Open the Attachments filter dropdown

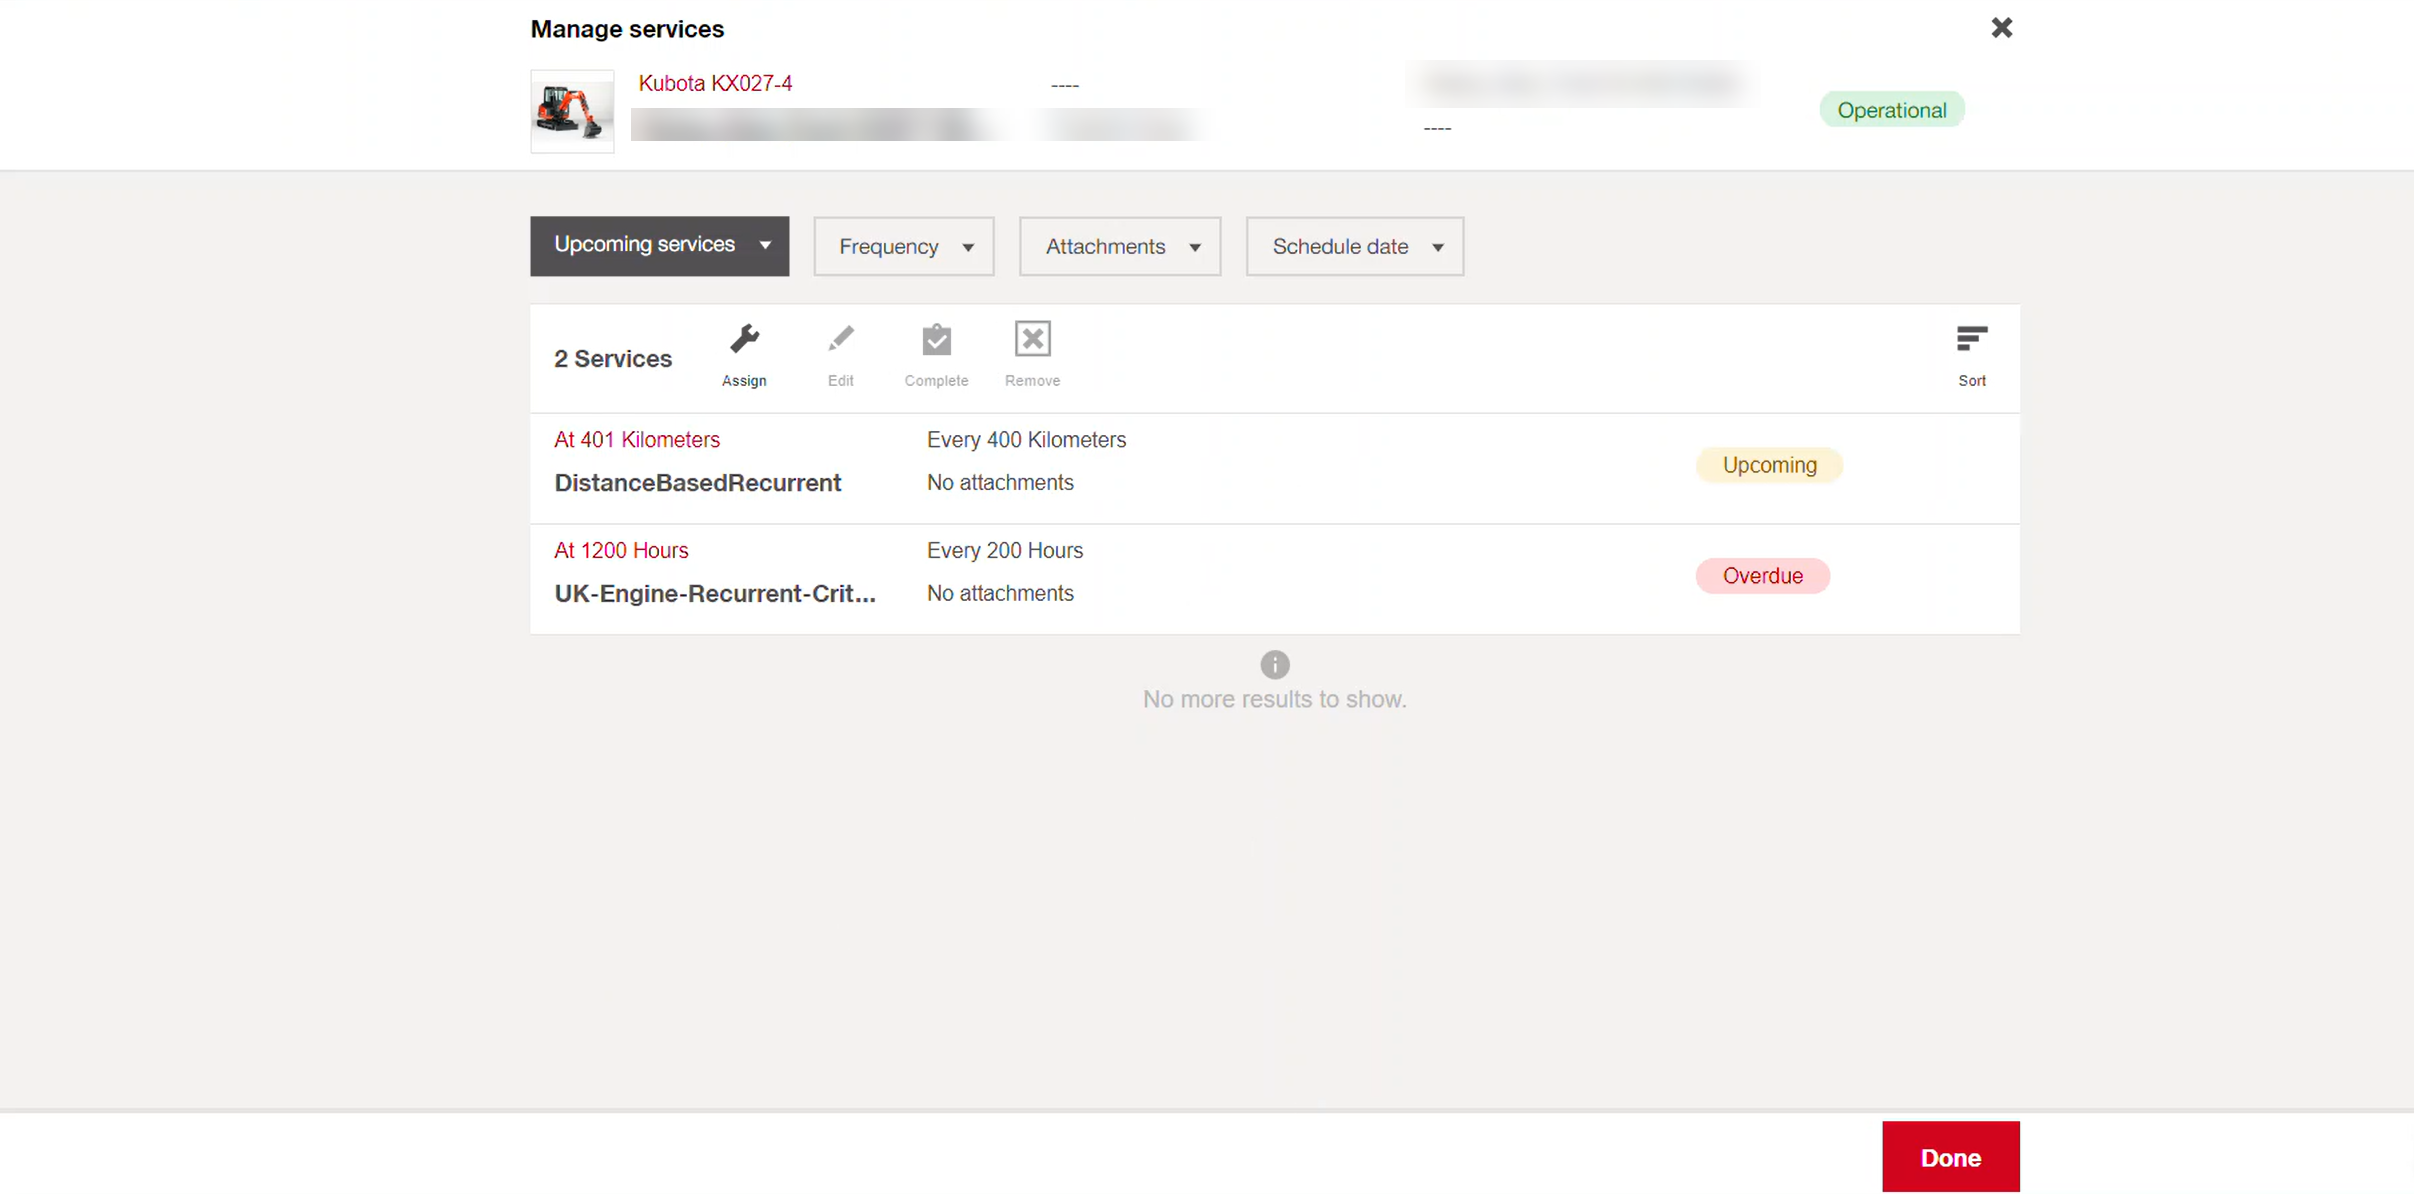1119,247
